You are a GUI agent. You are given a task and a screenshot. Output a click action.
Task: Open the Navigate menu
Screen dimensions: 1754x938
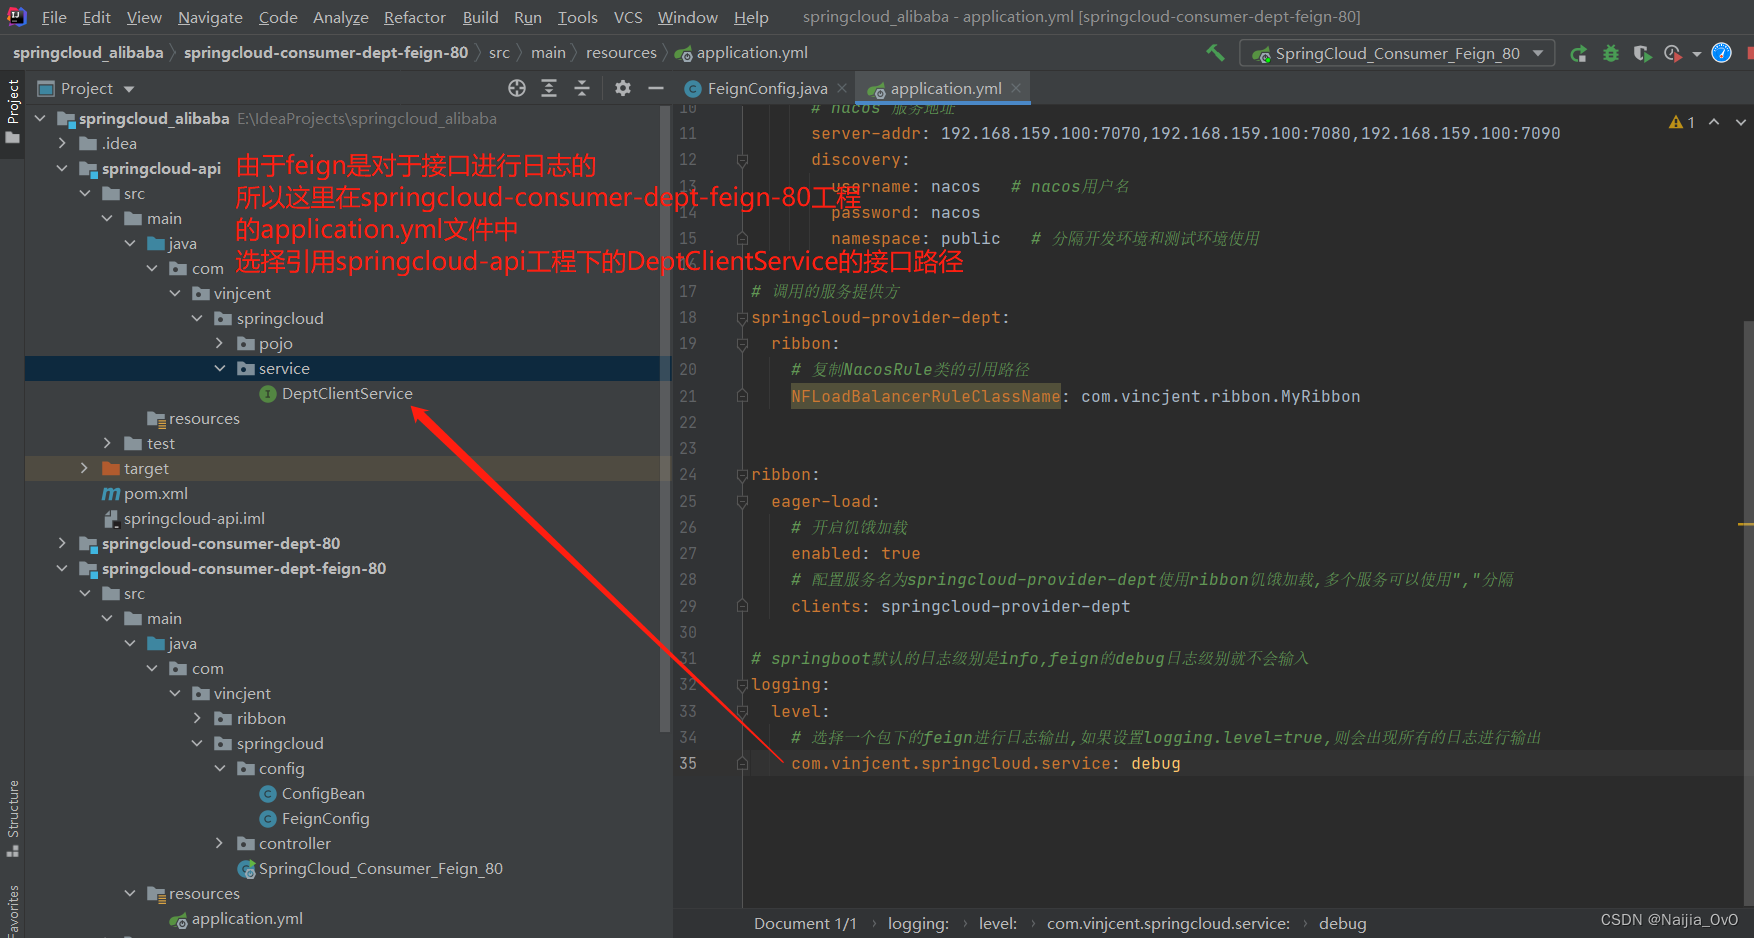(x=210, y=17)
